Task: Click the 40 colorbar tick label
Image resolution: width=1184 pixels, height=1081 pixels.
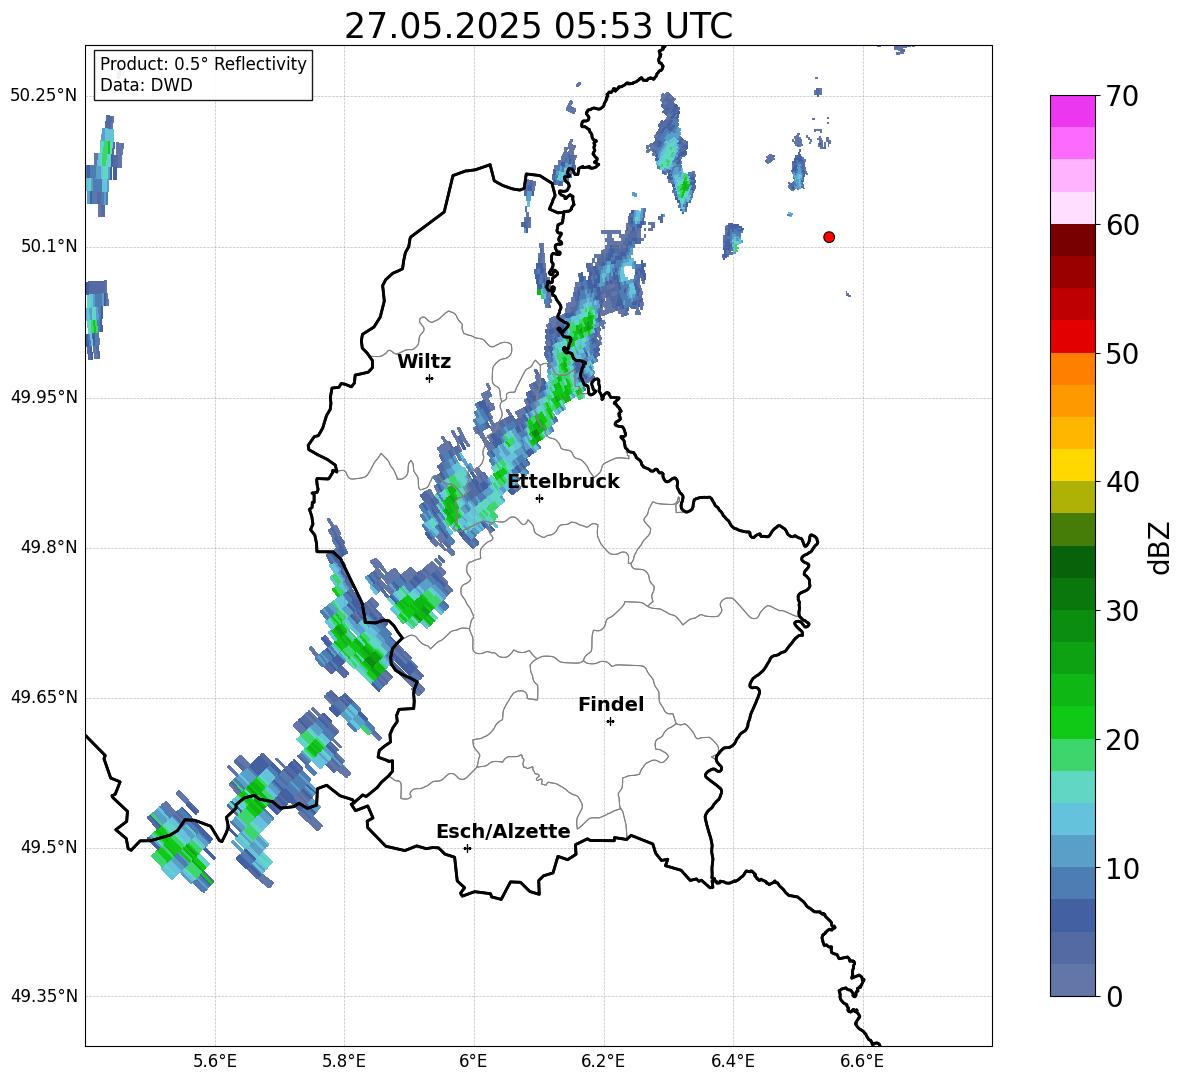Action: [x=1122, y=482]
